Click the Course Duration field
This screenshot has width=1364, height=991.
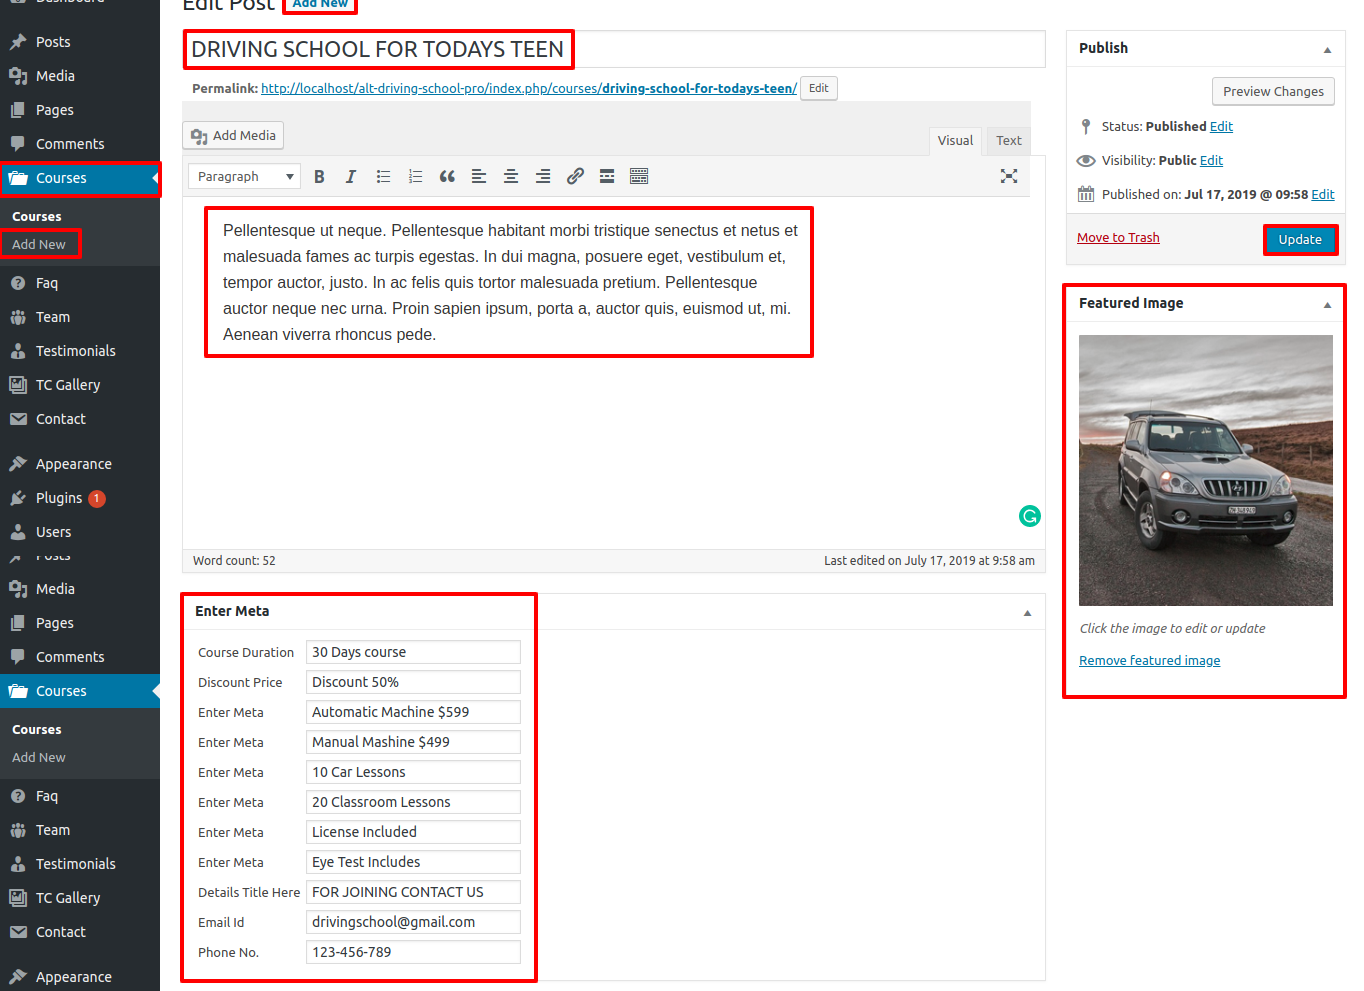(413, 652)
